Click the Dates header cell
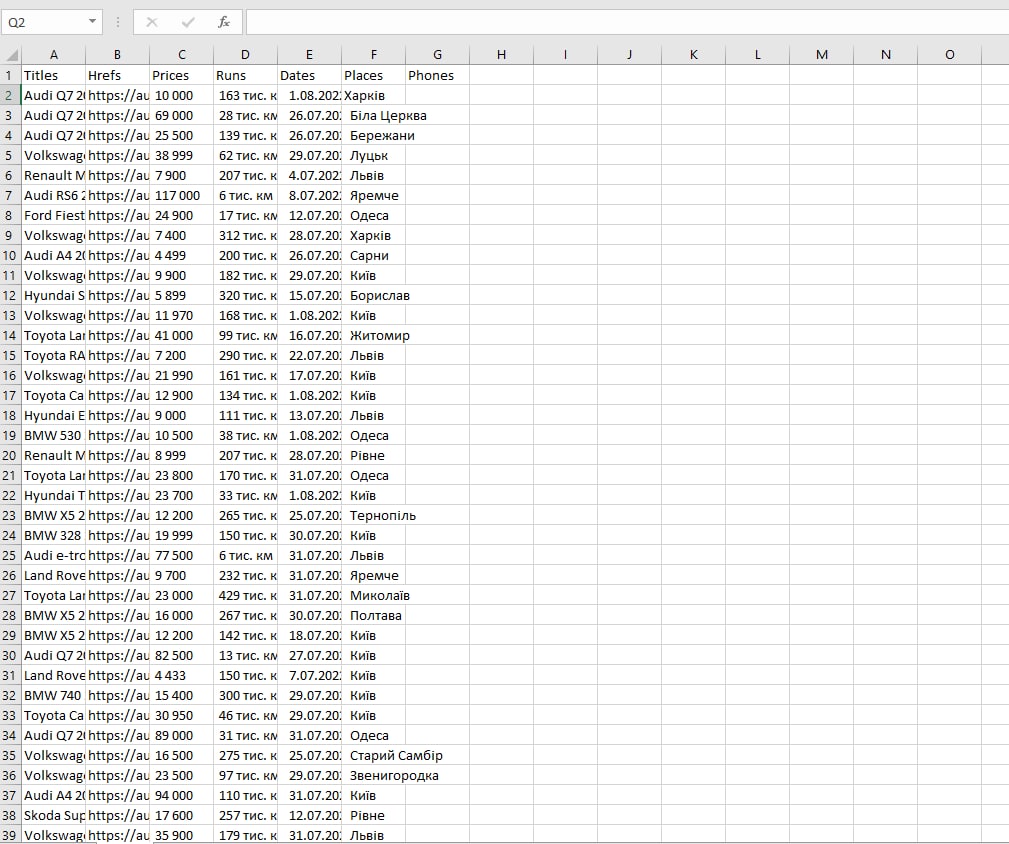The height and width of the screenshot is (844, 1009). [x=310, y=75]
